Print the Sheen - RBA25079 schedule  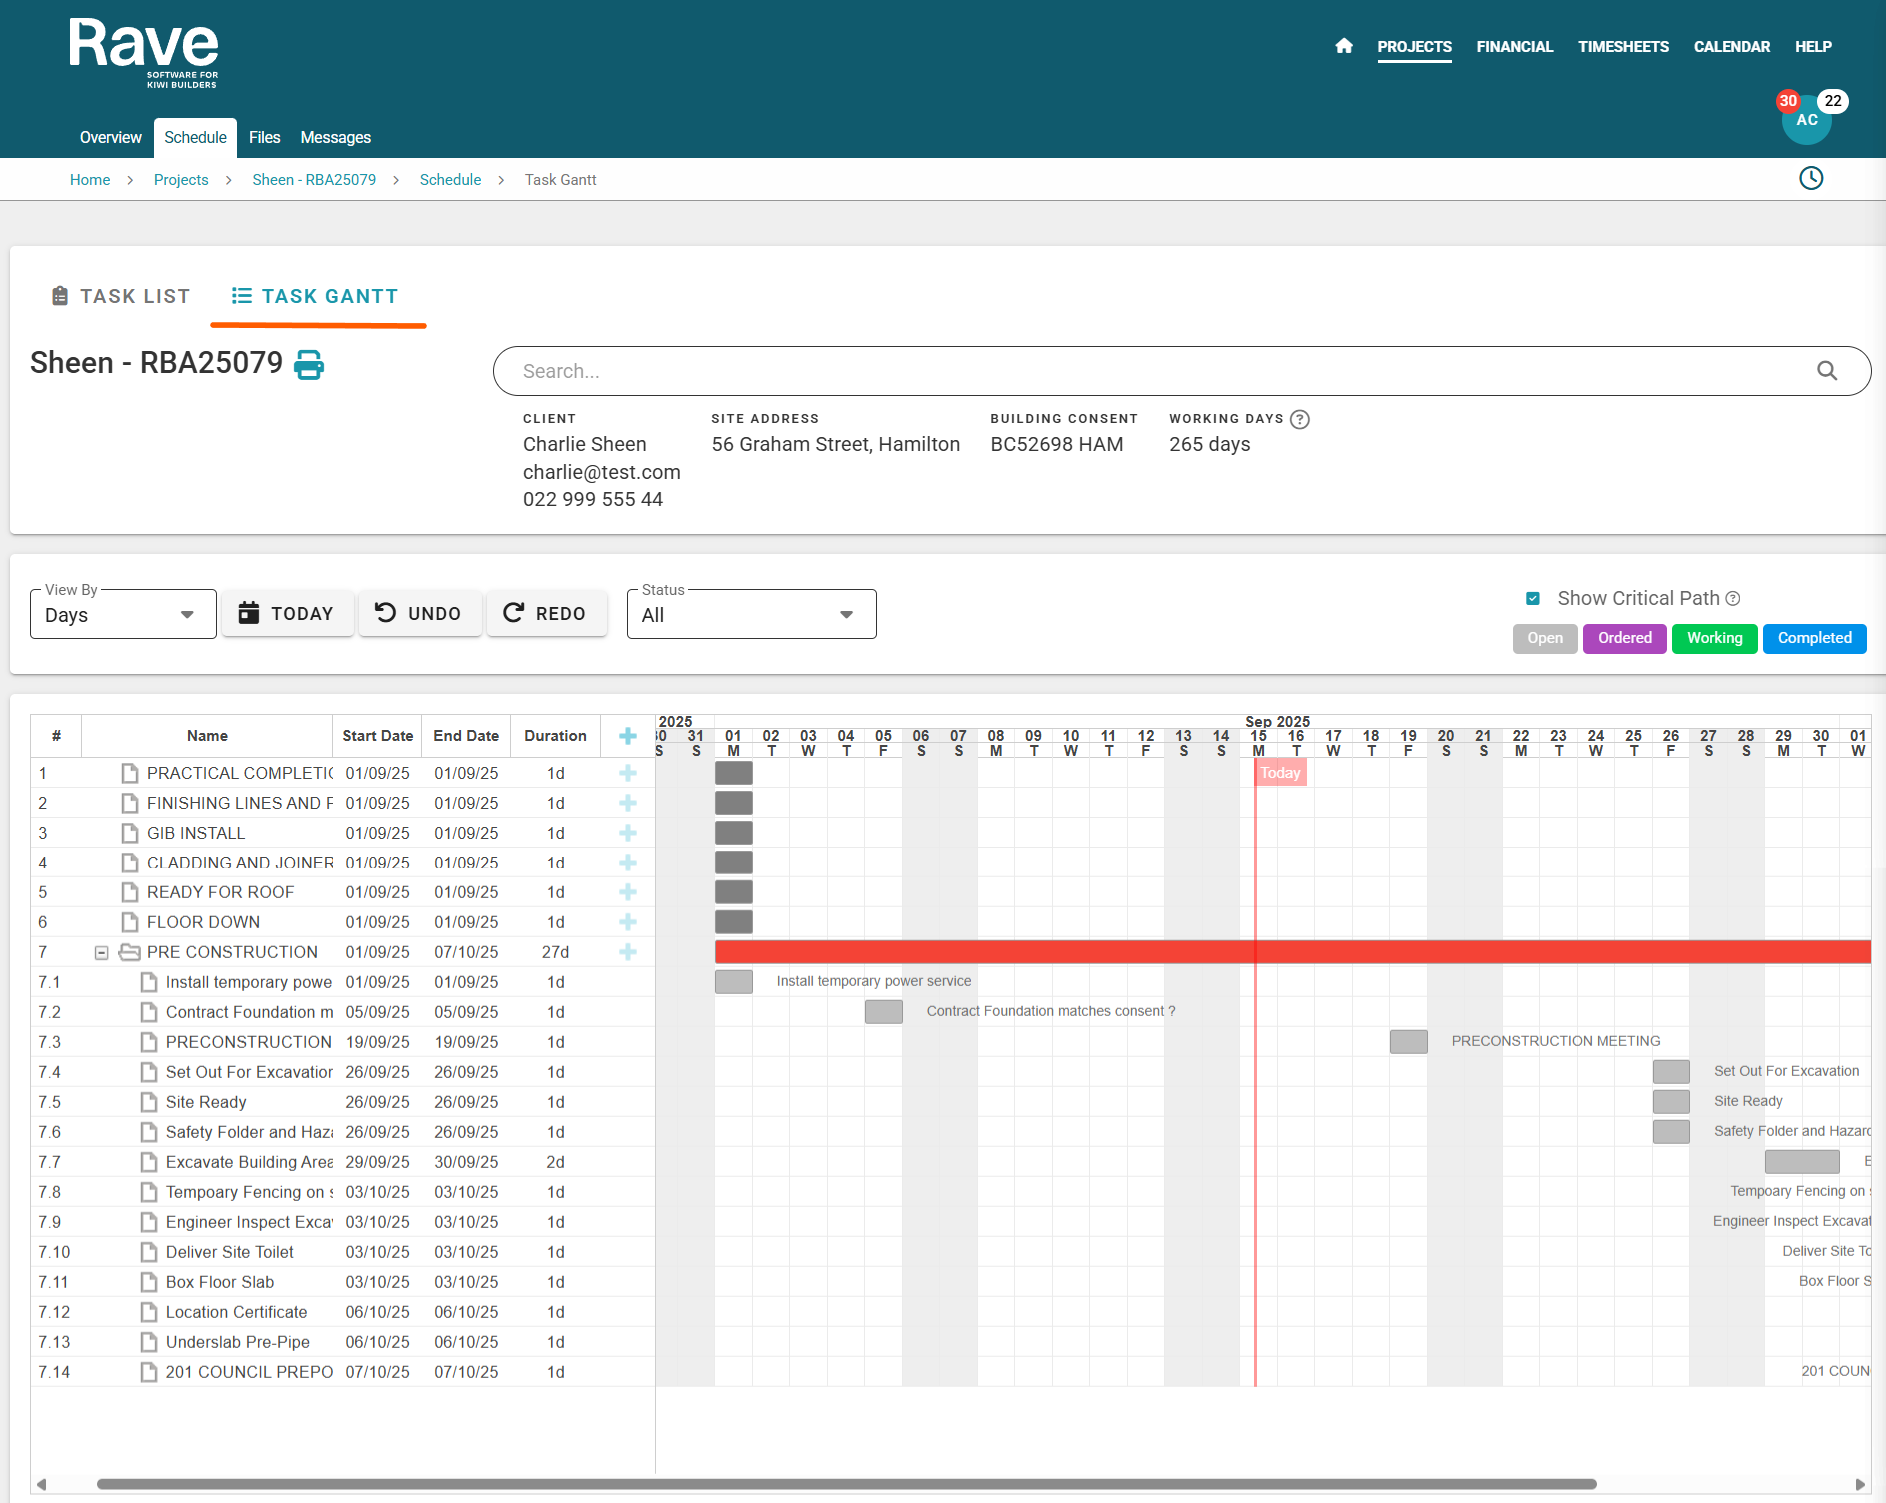coord(309,365)
